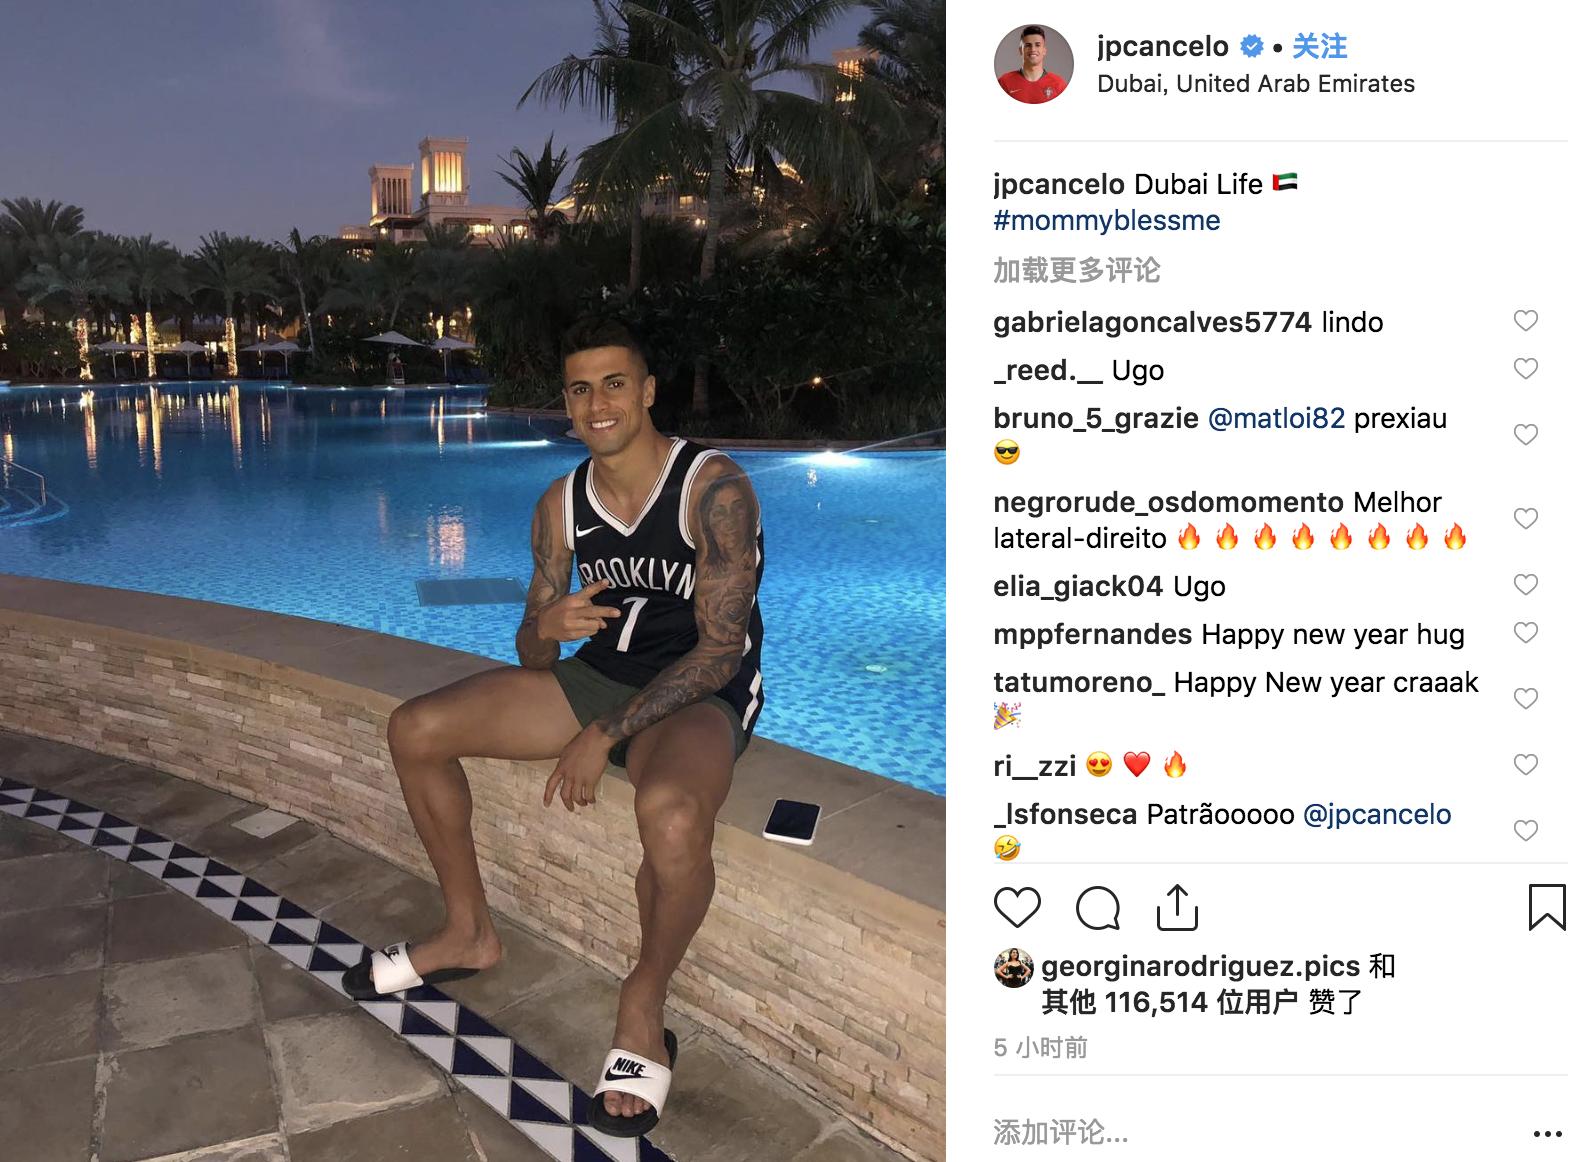Like the ri__zzi emoji comment
This screenshot has height=1162, width=1580.
[x=1525, y=765]
